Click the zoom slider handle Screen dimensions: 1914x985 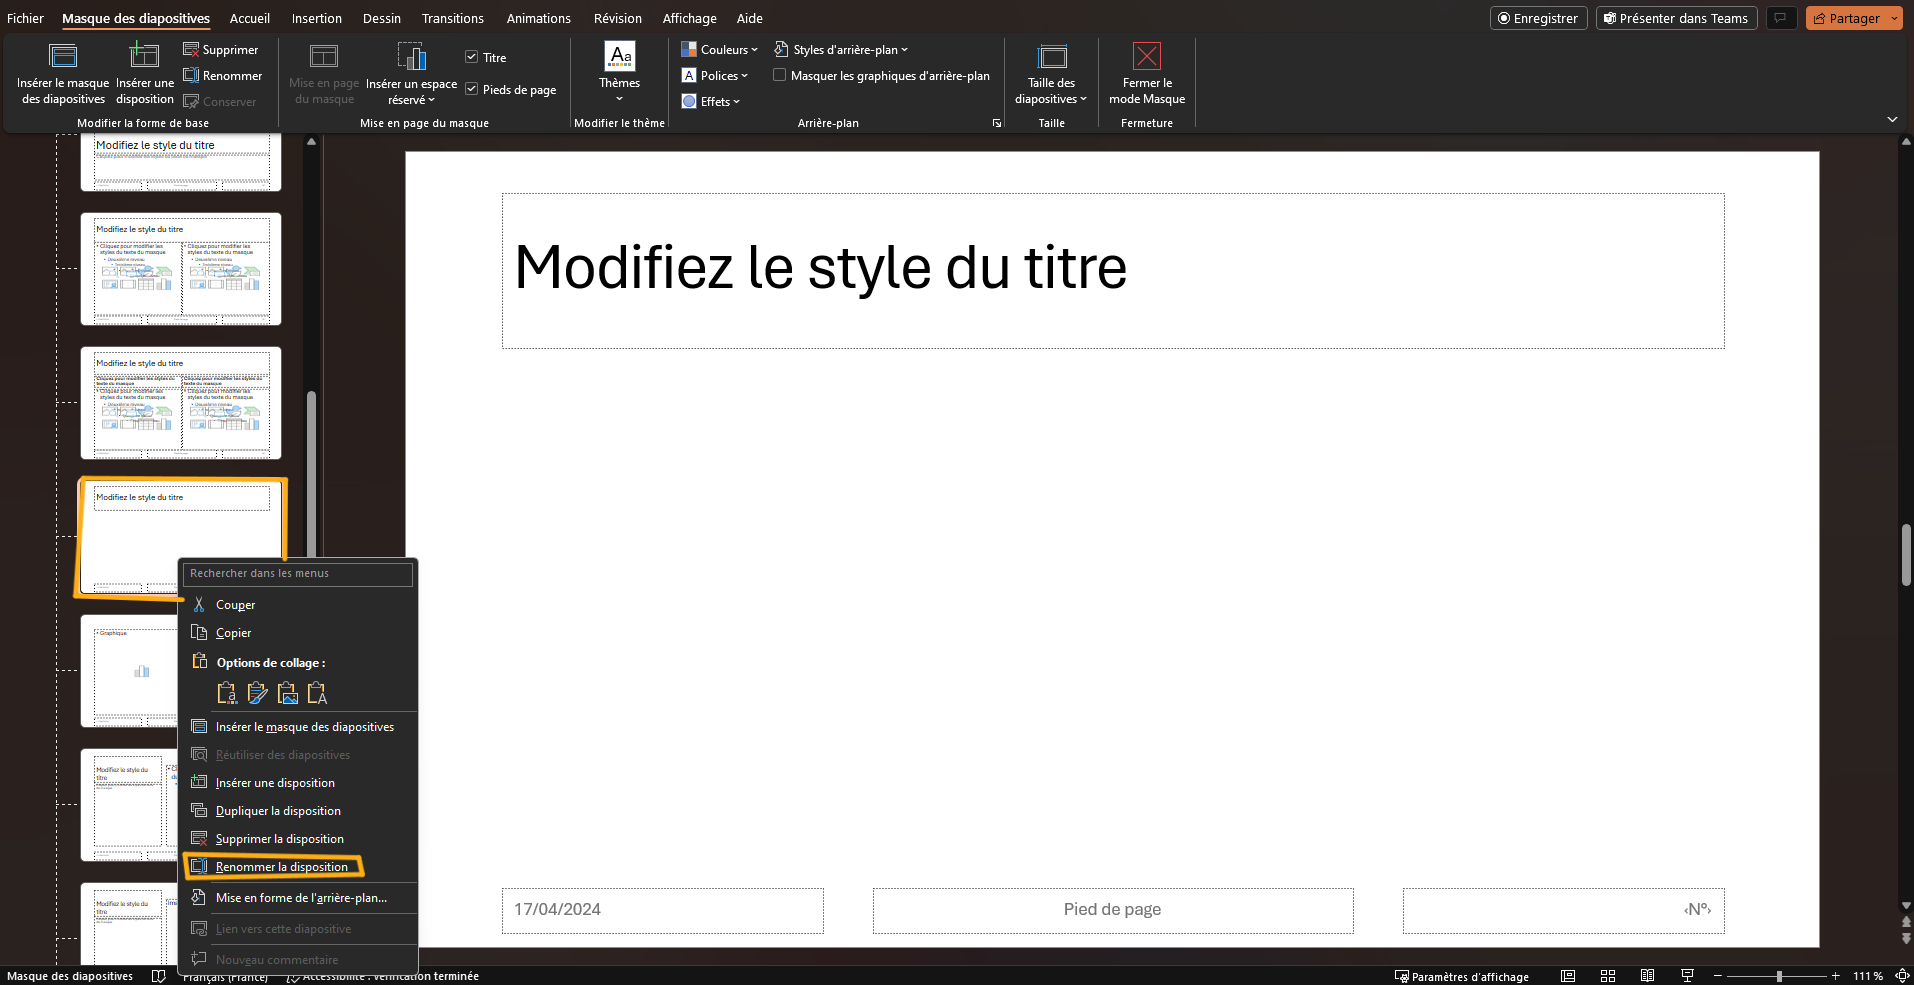(x=1779, y=976)
